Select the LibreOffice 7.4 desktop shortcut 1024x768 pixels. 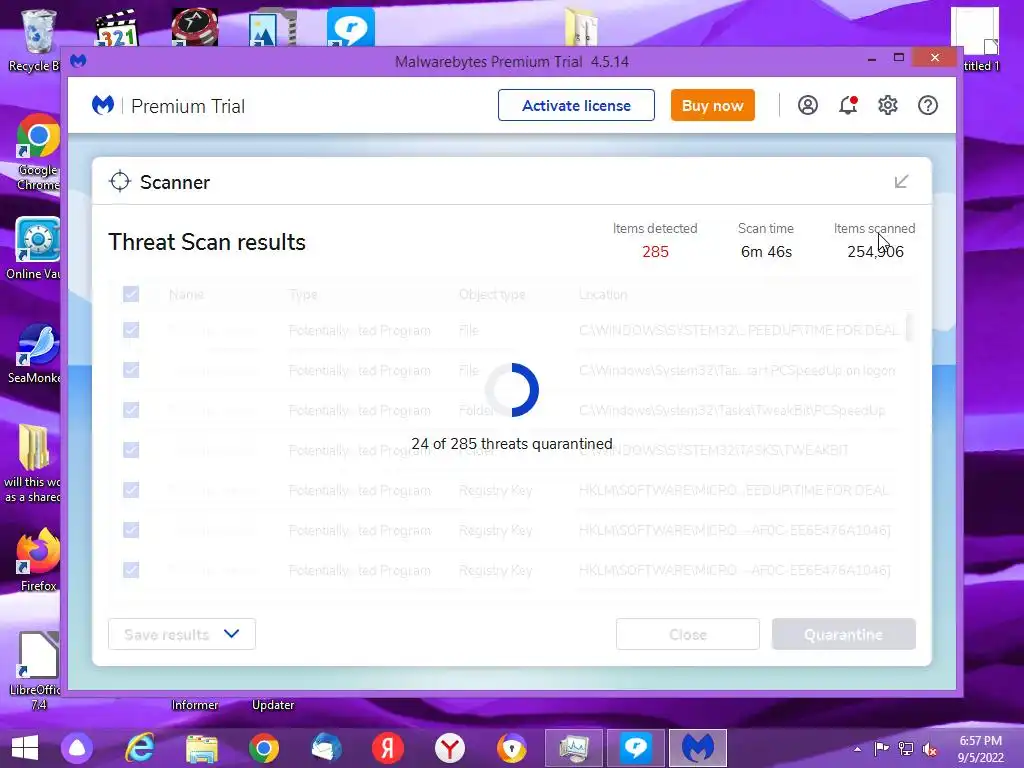click(36, 671)
